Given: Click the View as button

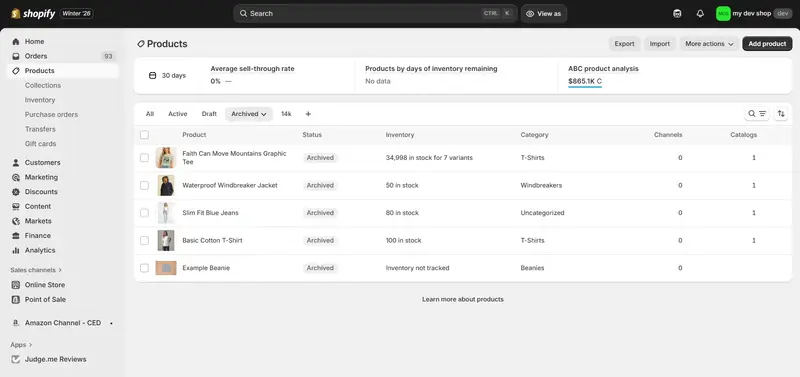Looking at the screenshot, I should 544,14.
